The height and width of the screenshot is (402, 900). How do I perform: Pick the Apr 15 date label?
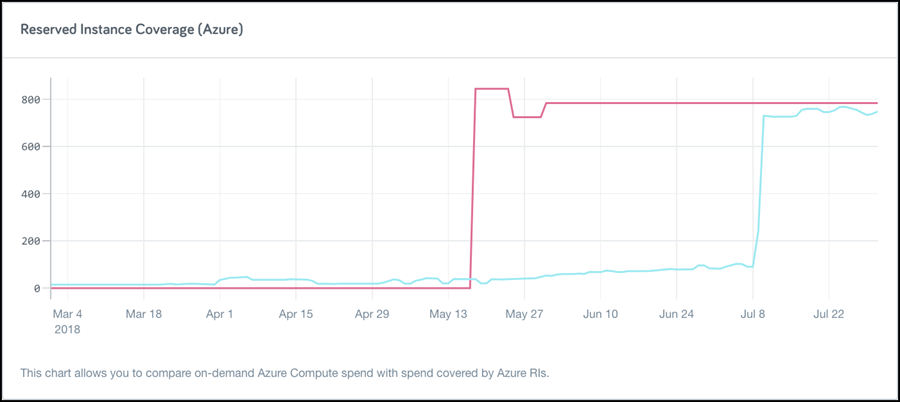(295, 314)
